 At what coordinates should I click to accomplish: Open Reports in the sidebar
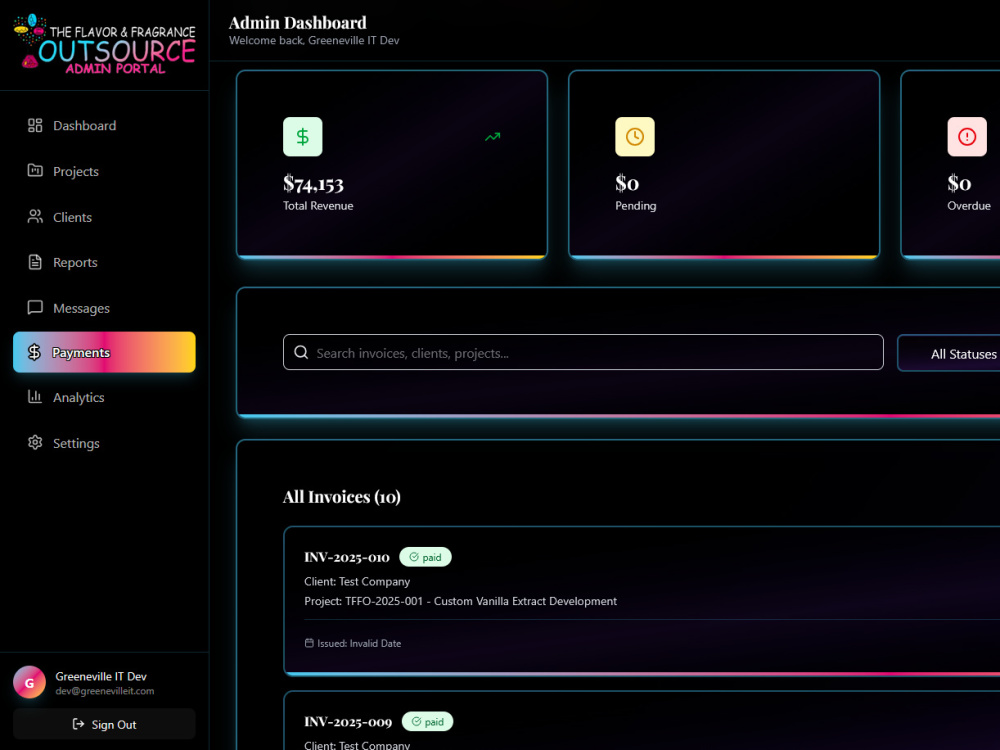tap(104, 262)
